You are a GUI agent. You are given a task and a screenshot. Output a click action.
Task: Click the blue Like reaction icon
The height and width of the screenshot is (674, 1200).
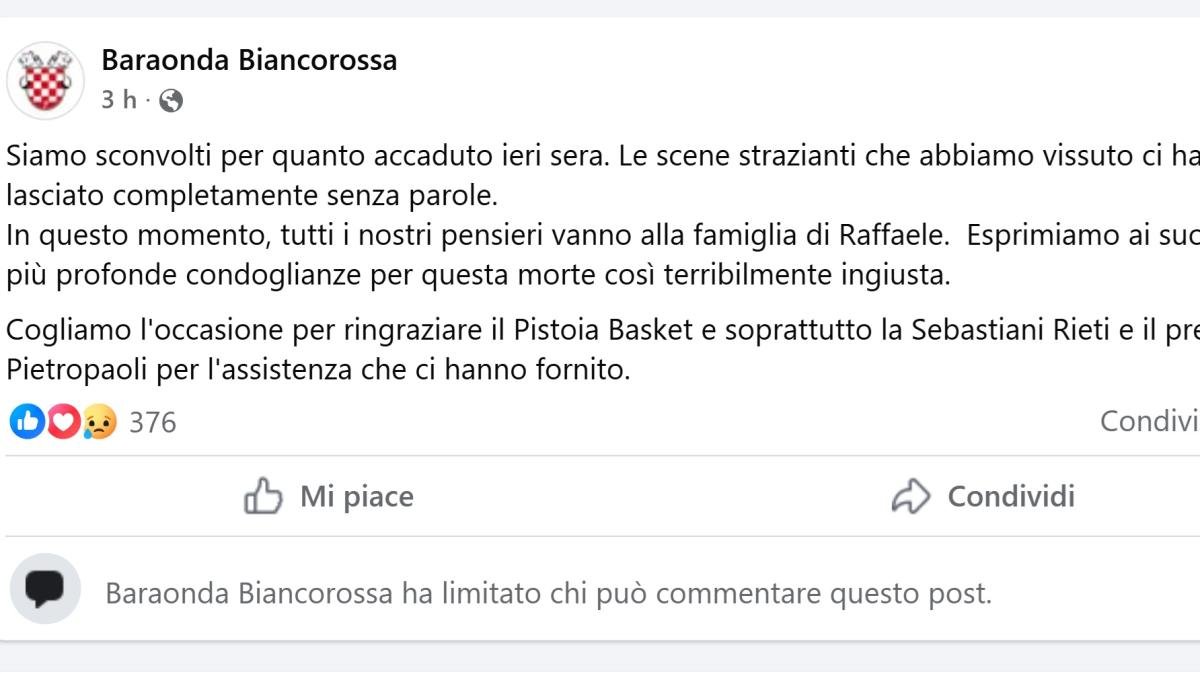(x=25, y=422)
